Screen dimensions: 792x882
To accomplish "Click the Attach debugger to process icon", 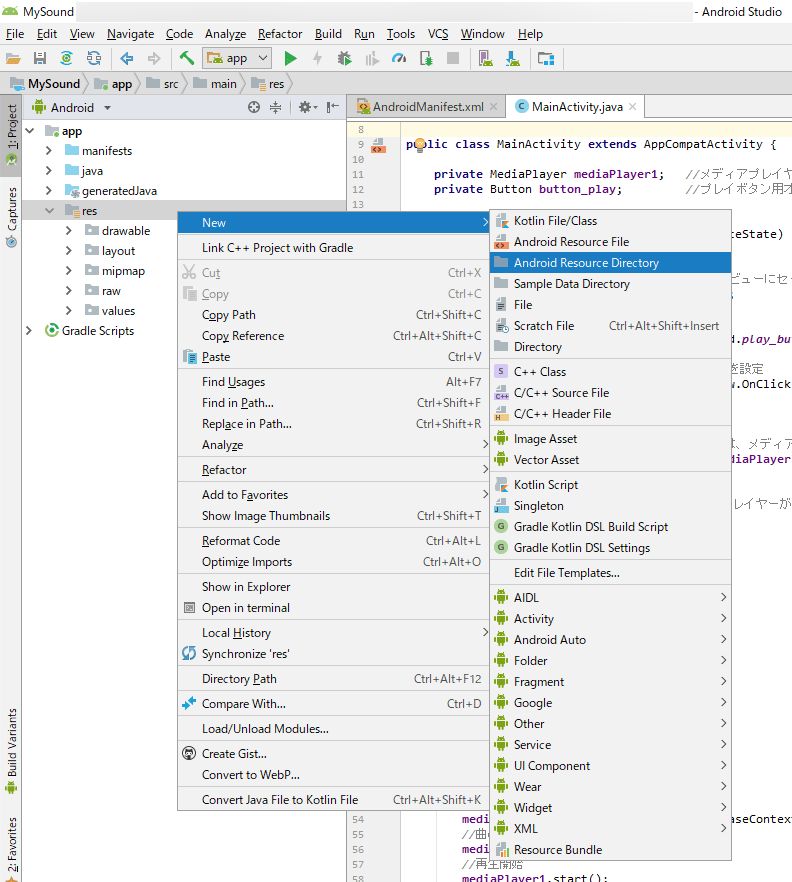I will pyautogui.click(x=426, y=58).
